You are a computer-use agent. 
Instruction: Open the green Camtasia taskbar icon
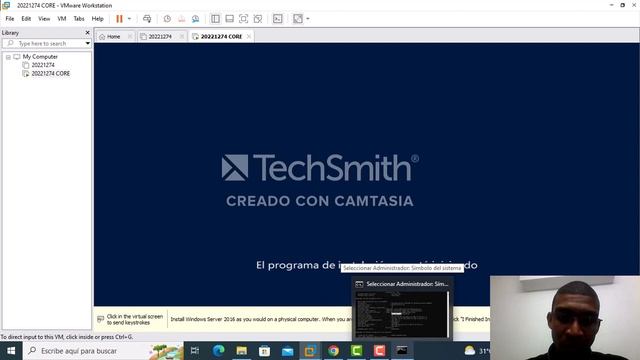[x=356, y=351]
